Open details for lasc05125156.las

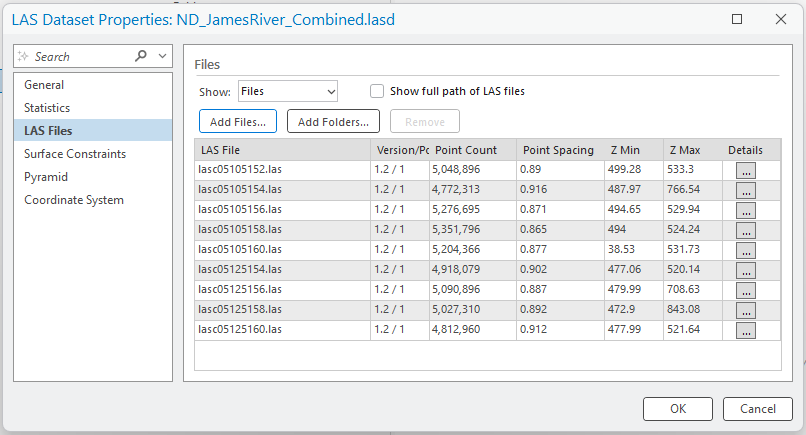745,291
